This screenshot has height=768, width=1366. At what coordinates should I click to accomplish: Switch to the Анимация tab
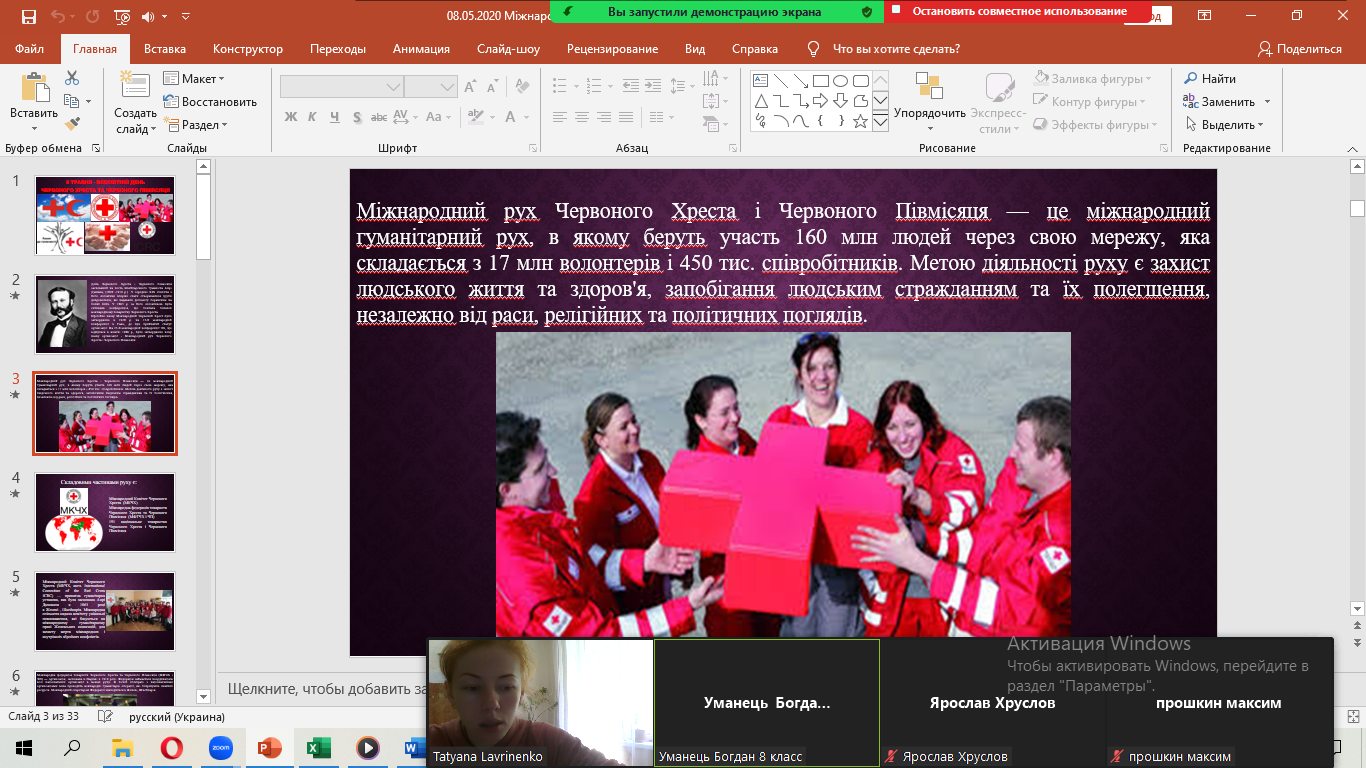[421, 49]
